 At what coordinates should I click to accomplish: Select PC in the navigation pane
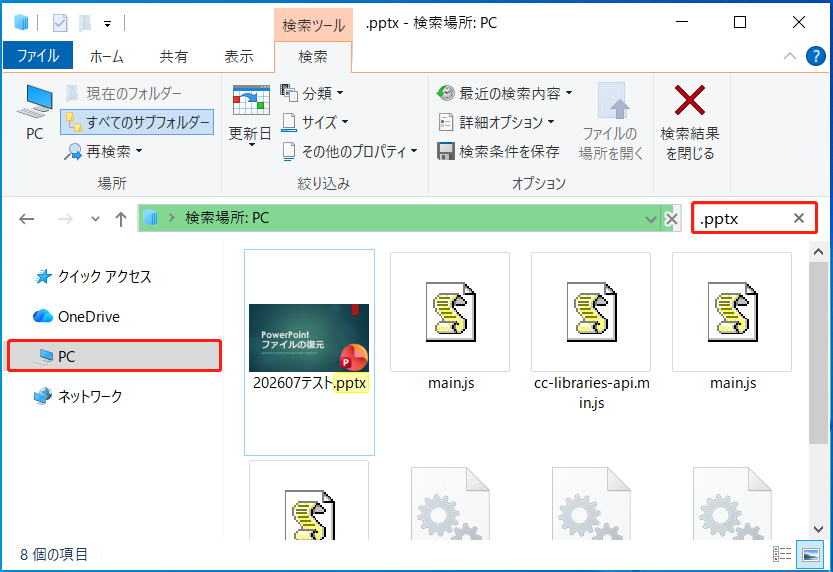114,356
